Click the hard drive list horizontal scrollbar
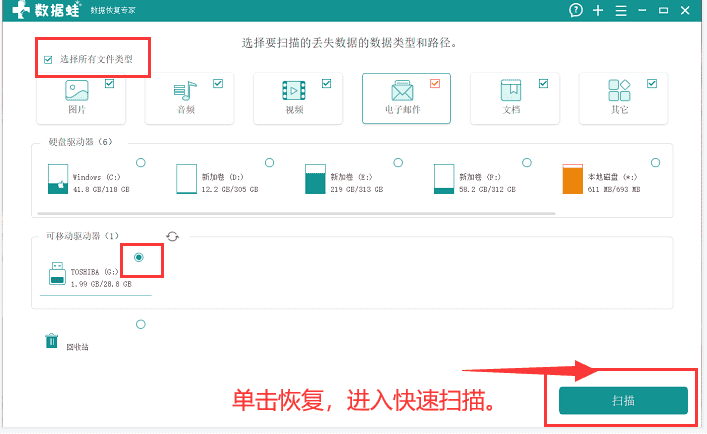Viewport: 707px width, 434px height. tap(296, 213)
